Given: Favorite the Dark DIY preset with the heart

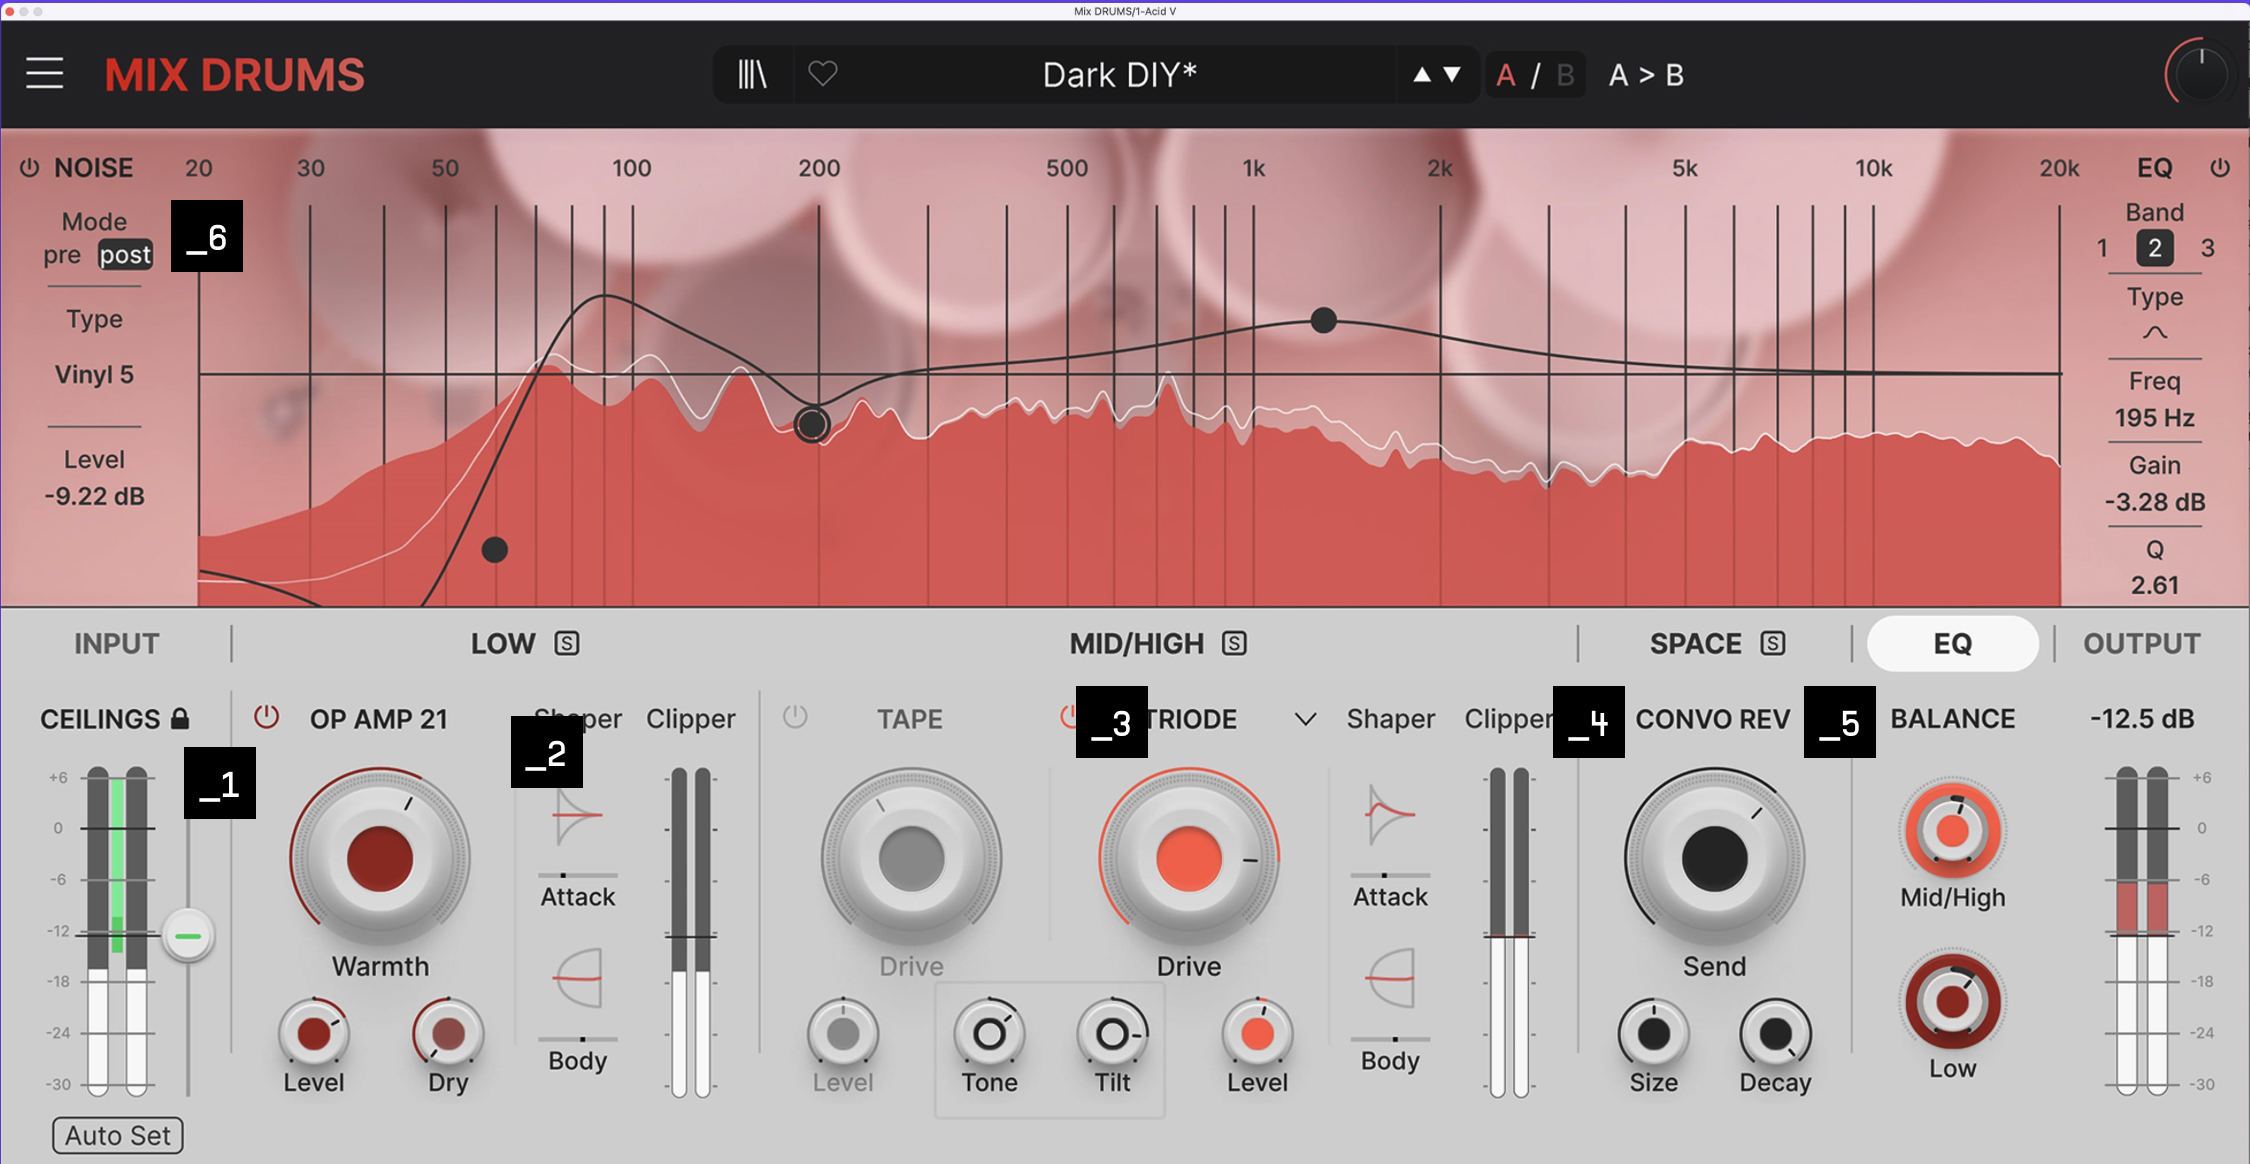Looking at the screenshot, I should [823, 74].
